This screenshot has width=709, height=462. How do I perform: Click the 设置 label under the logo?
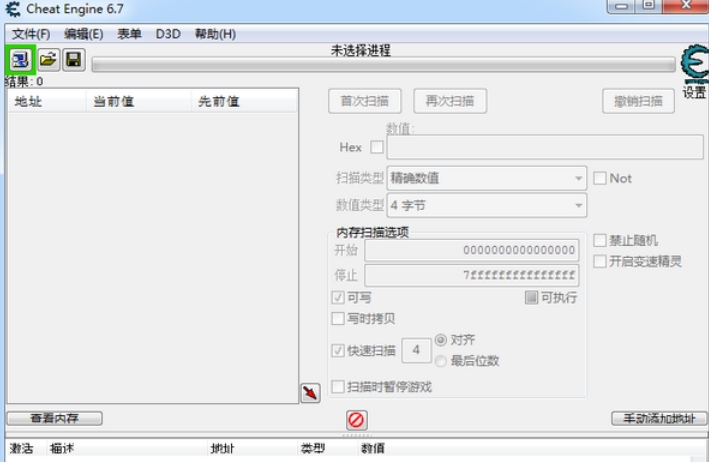pyautogui.click(x=694, y=92)
